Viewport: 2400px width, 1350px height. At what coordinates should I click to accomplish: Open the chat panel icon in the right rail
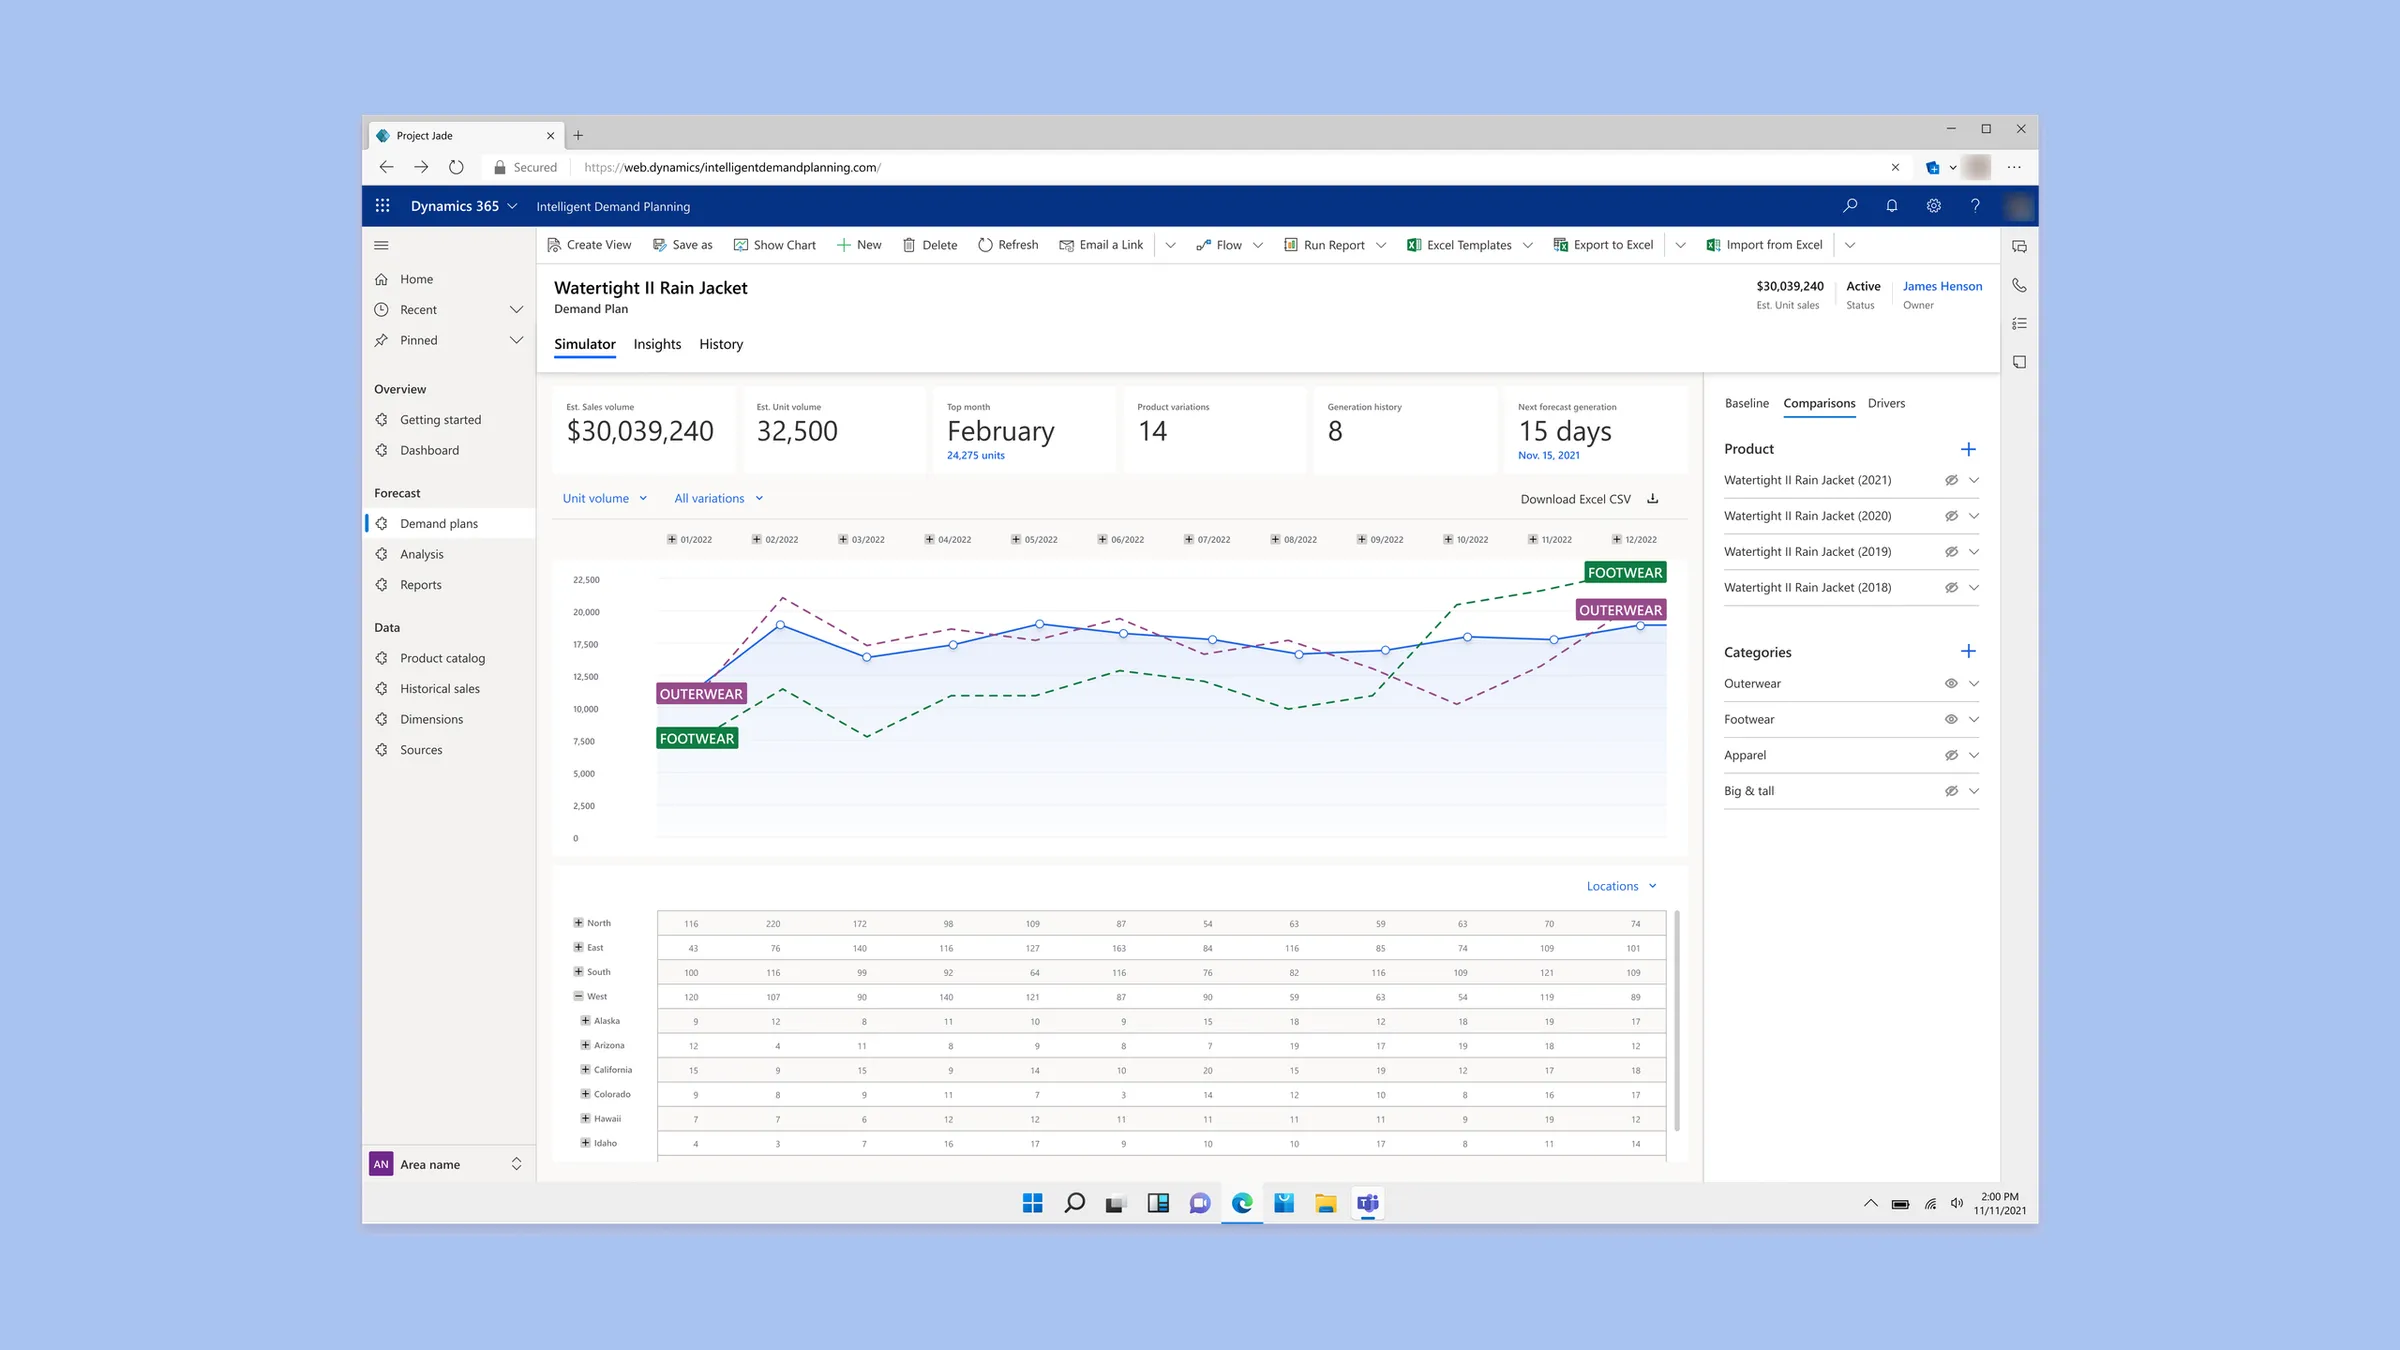[x=2019, y=247]
